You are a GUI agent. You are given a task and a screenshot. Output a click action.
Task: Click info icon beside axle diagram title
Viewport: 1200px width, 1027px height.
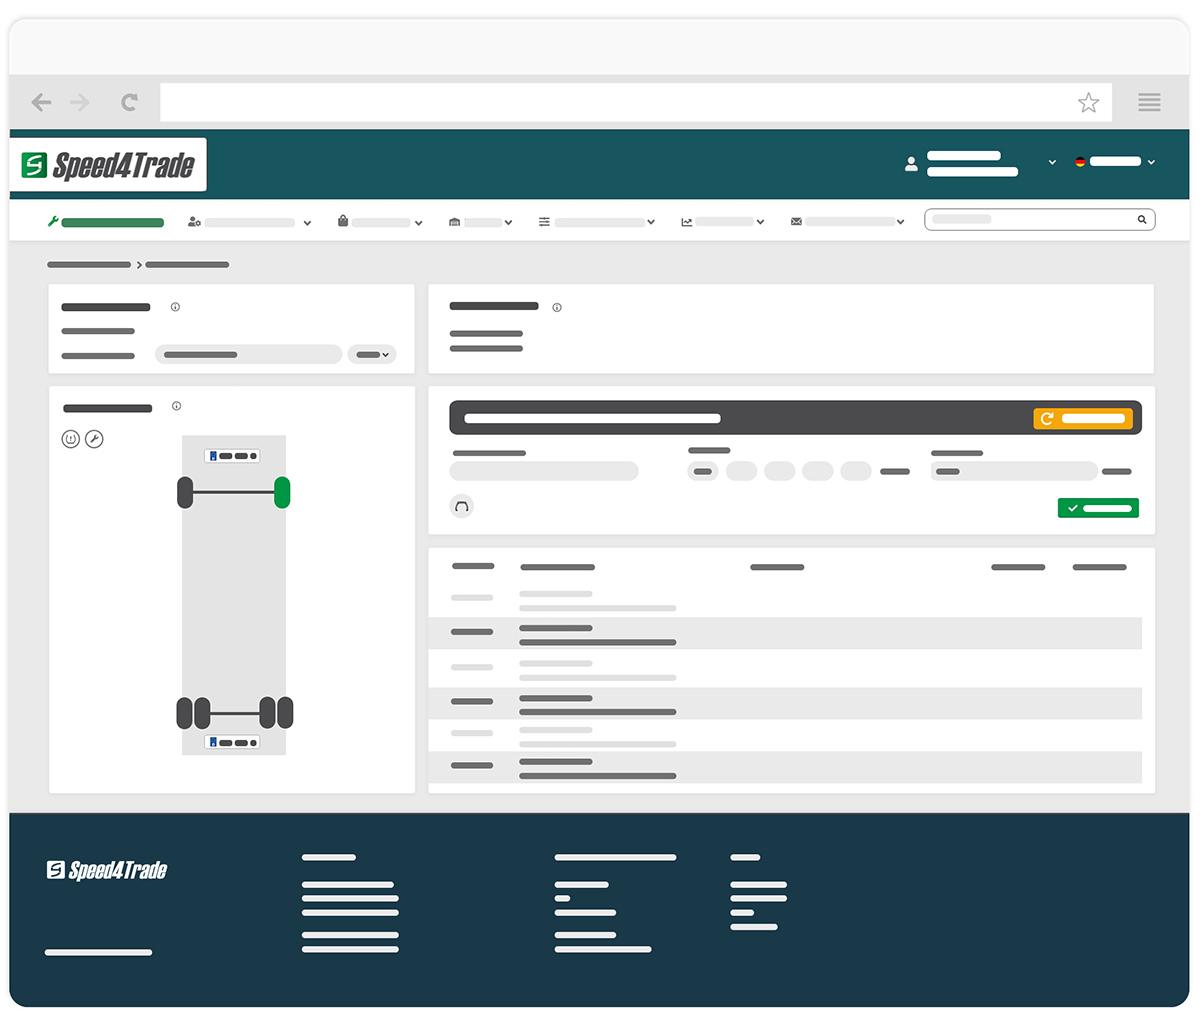[x=176, y=406]
